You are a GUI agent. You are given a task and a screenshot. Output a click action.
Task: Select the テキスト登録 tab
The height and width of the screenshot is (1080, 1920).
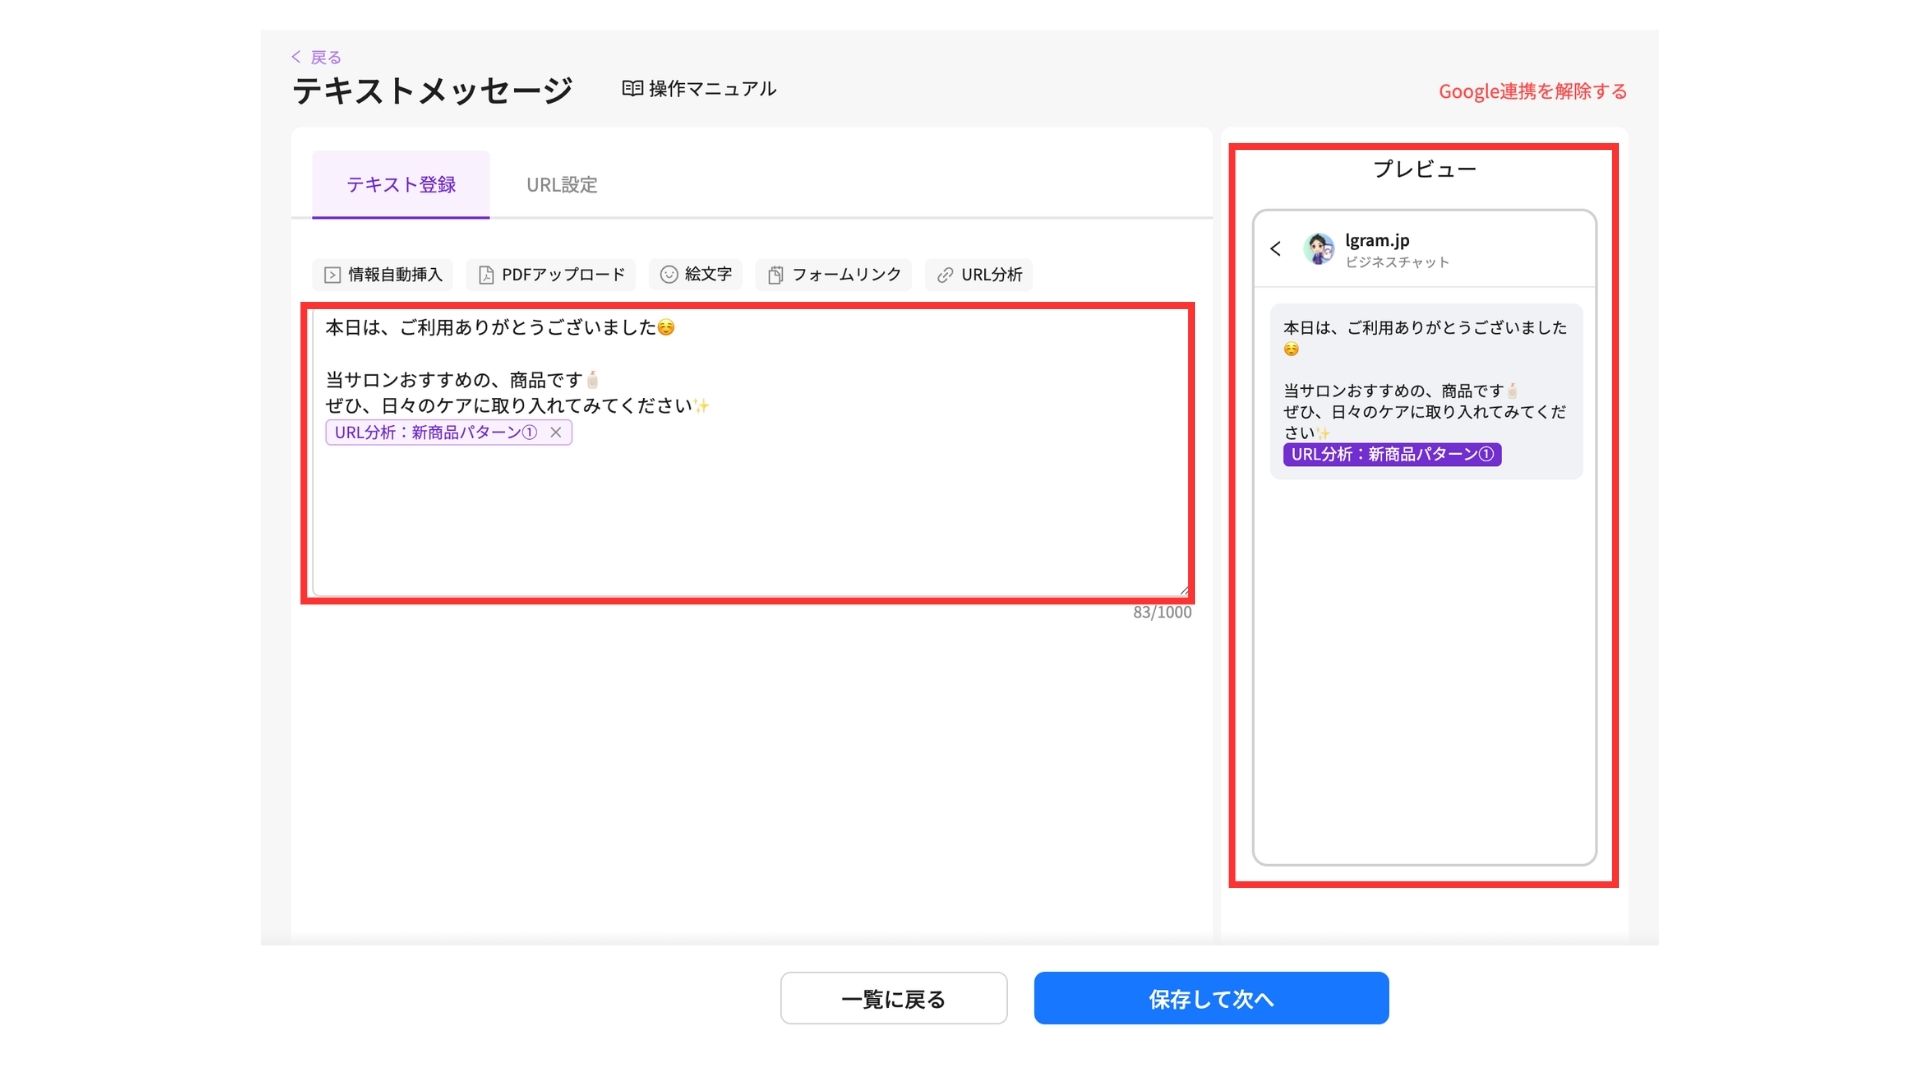pyautogui.click(x=401, y=185)
